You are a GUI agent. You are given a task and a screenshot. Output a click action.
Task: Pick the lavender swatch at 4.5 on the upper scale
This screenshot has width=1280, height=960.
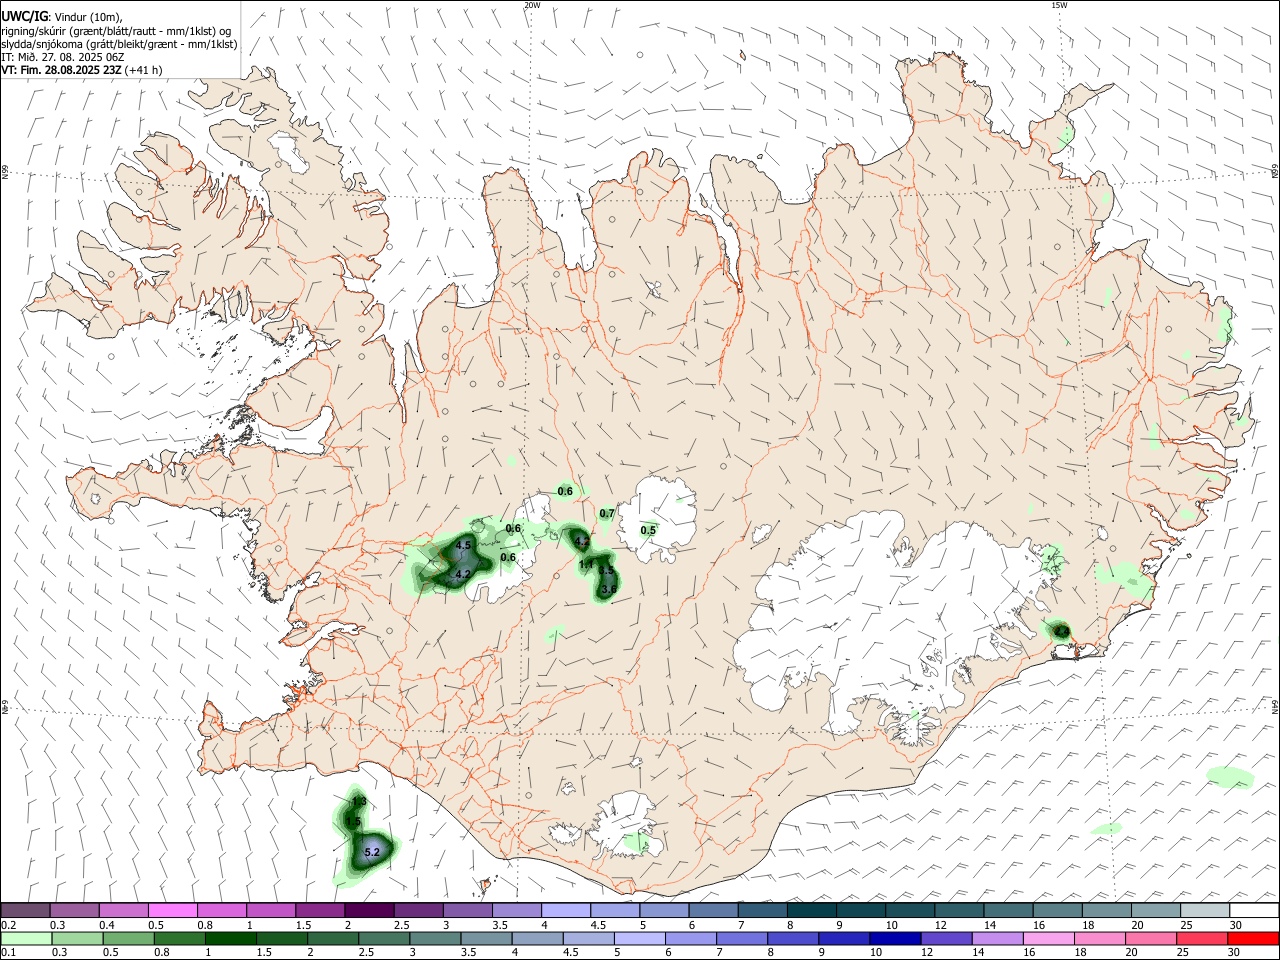tap(614, 911)
